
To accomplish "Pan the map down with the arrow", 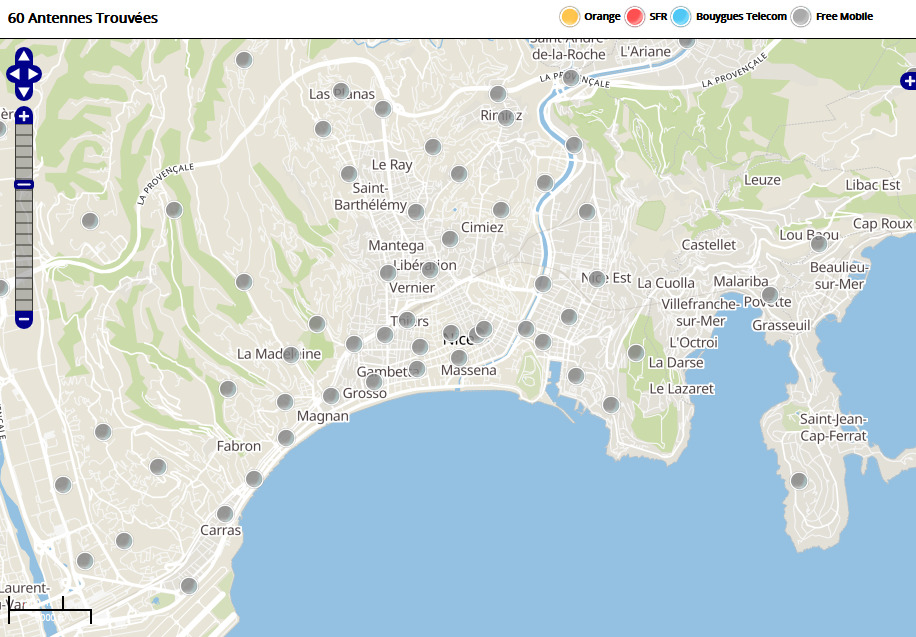I will coord(24,92).
